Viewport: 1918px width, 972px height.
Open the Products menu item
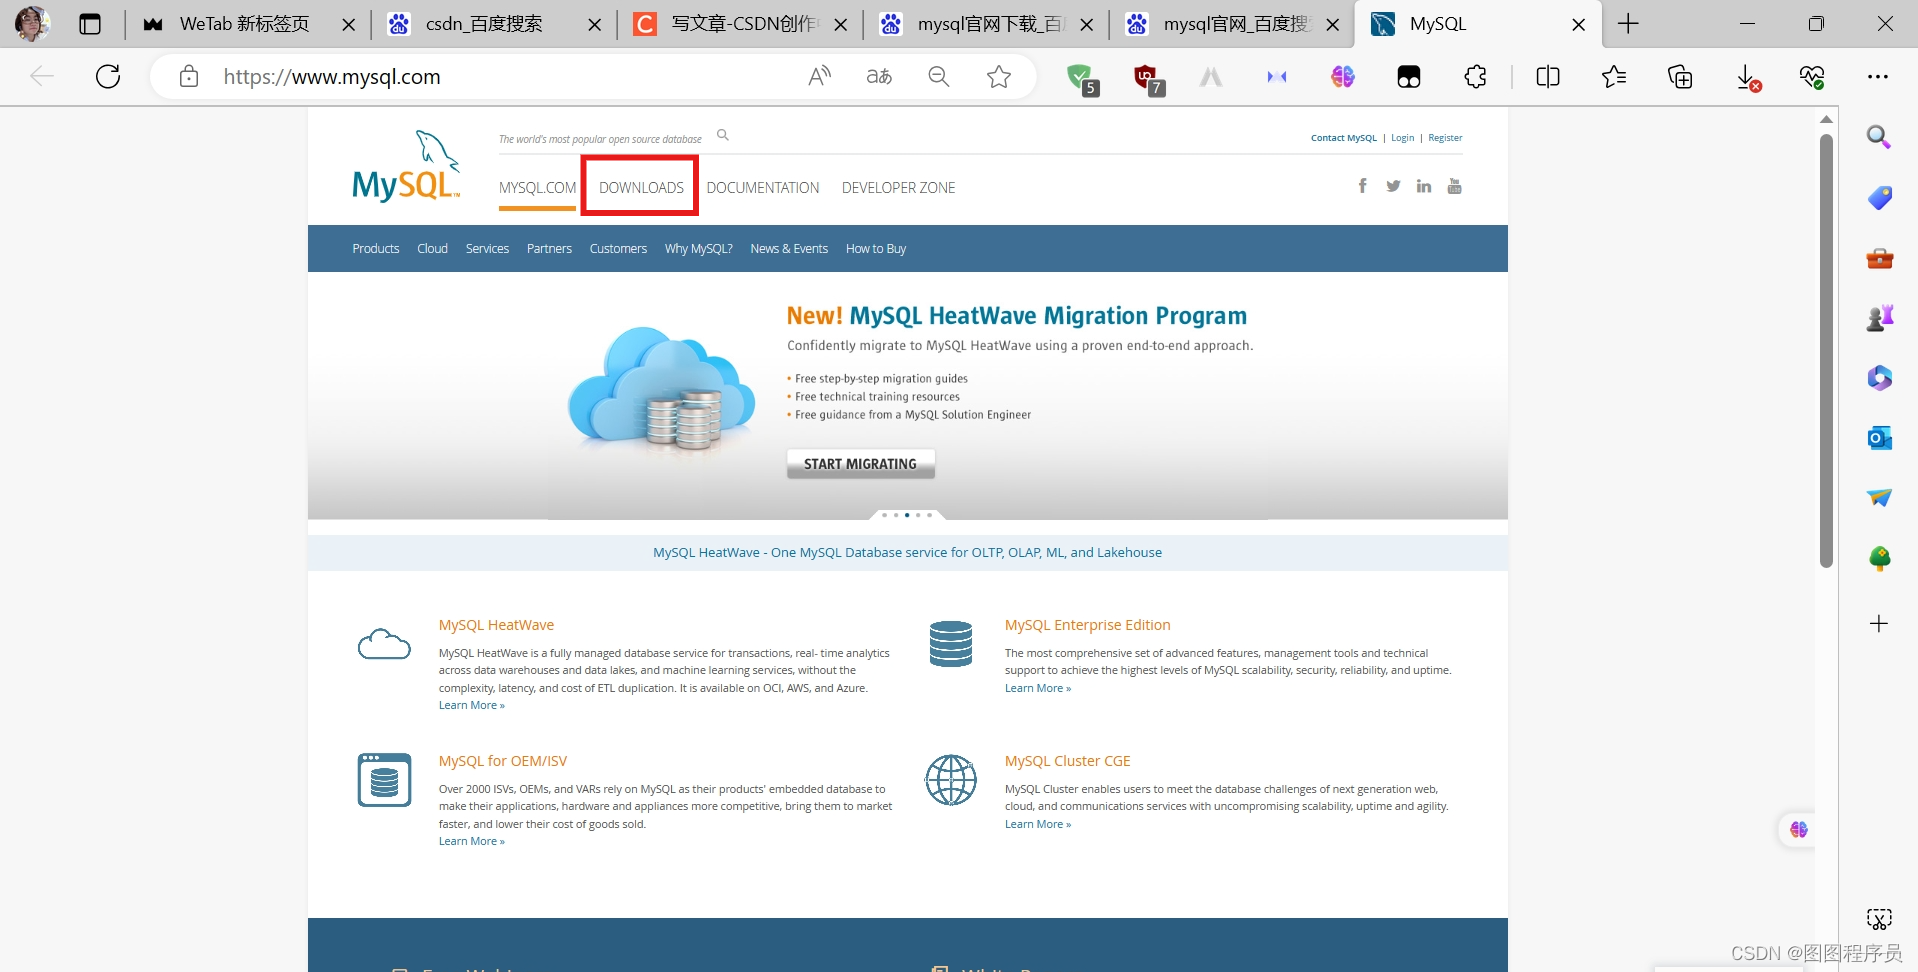376,249
